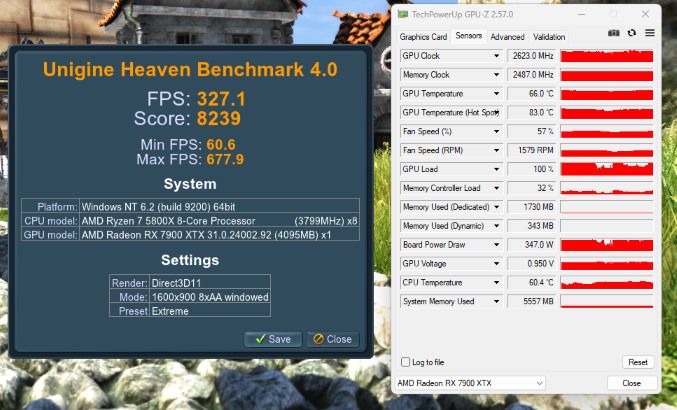Open the Memory Controller Load dropdown
This screenshot has width=677, height=410.
[x=497, y=188]
